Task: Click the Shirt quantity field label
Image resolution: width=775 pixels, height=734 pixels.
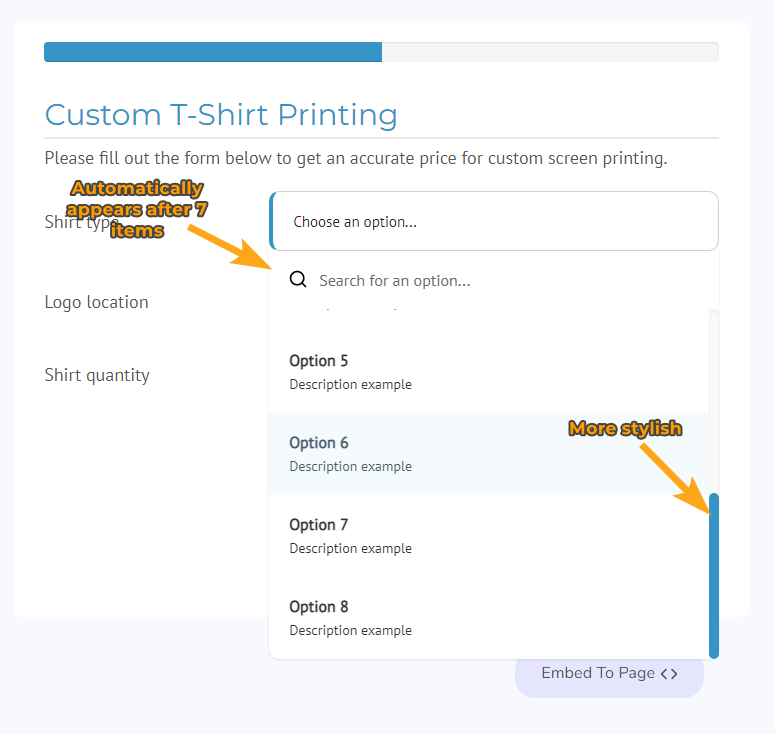Action: pyautogui.click(x=97, y=375)
